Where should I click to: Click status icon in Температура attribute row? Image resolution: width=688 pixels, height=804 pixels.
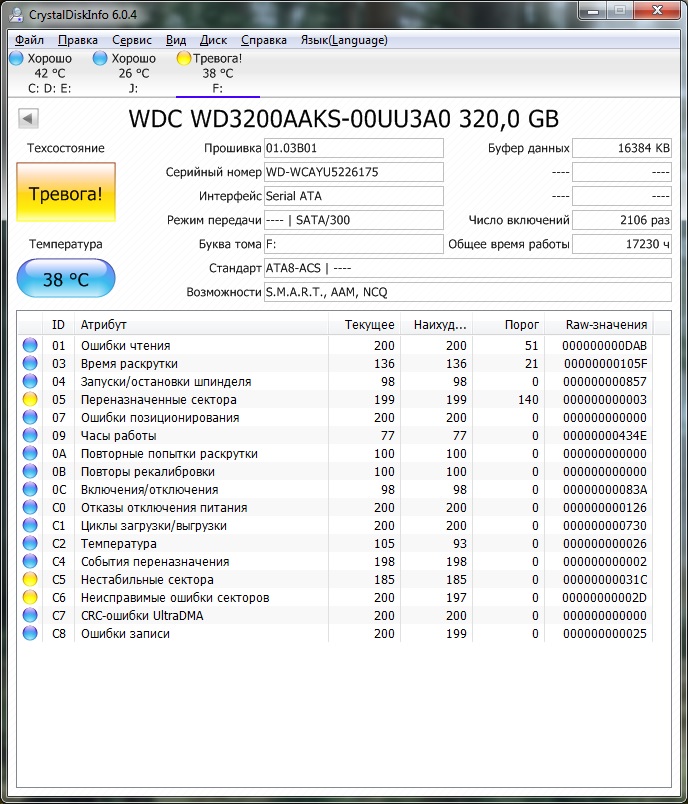(x=30, y=543)
